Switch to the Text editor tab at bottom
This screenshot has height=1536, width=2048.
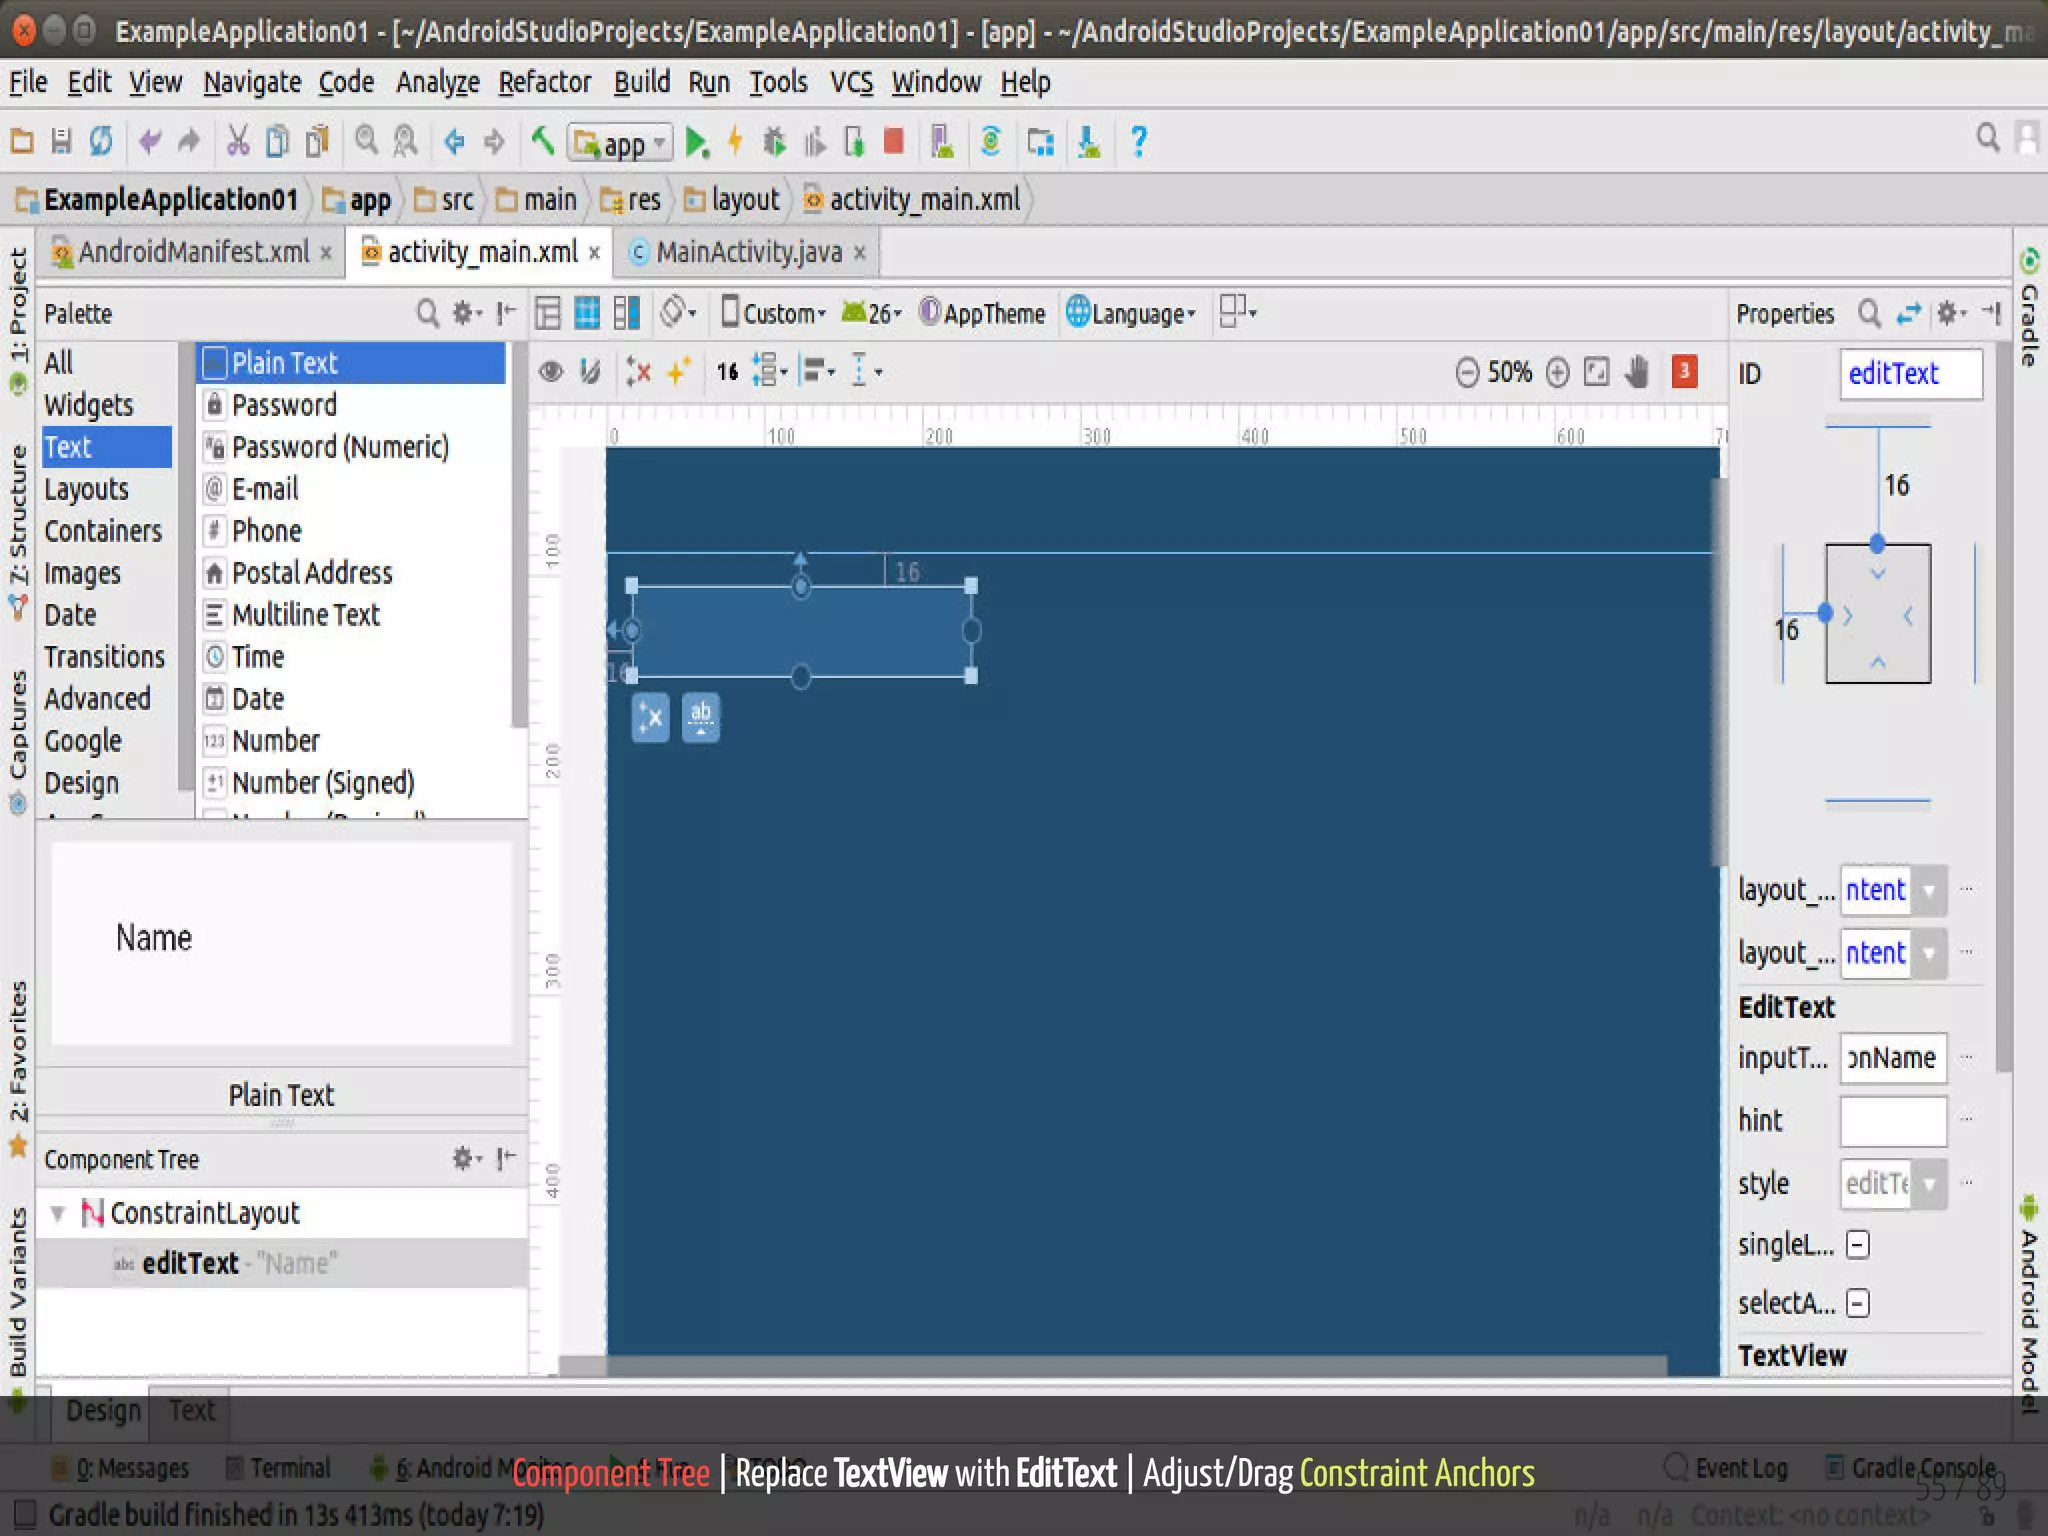click(x=191, y=1410)
